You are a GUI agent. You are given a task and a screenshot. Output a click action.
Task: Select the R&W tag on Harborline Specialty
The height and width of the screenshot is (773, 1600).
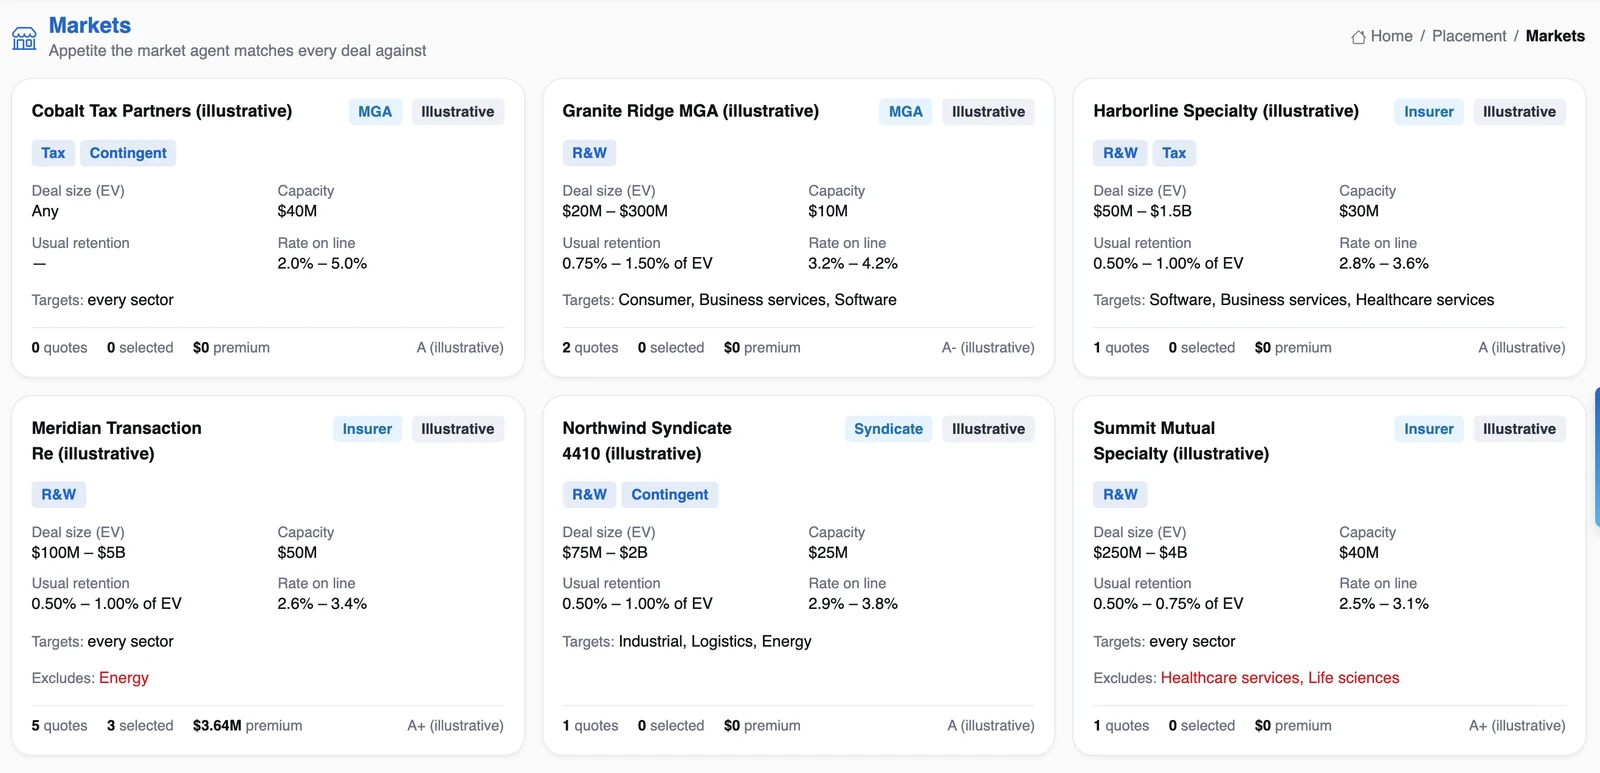1121,153
